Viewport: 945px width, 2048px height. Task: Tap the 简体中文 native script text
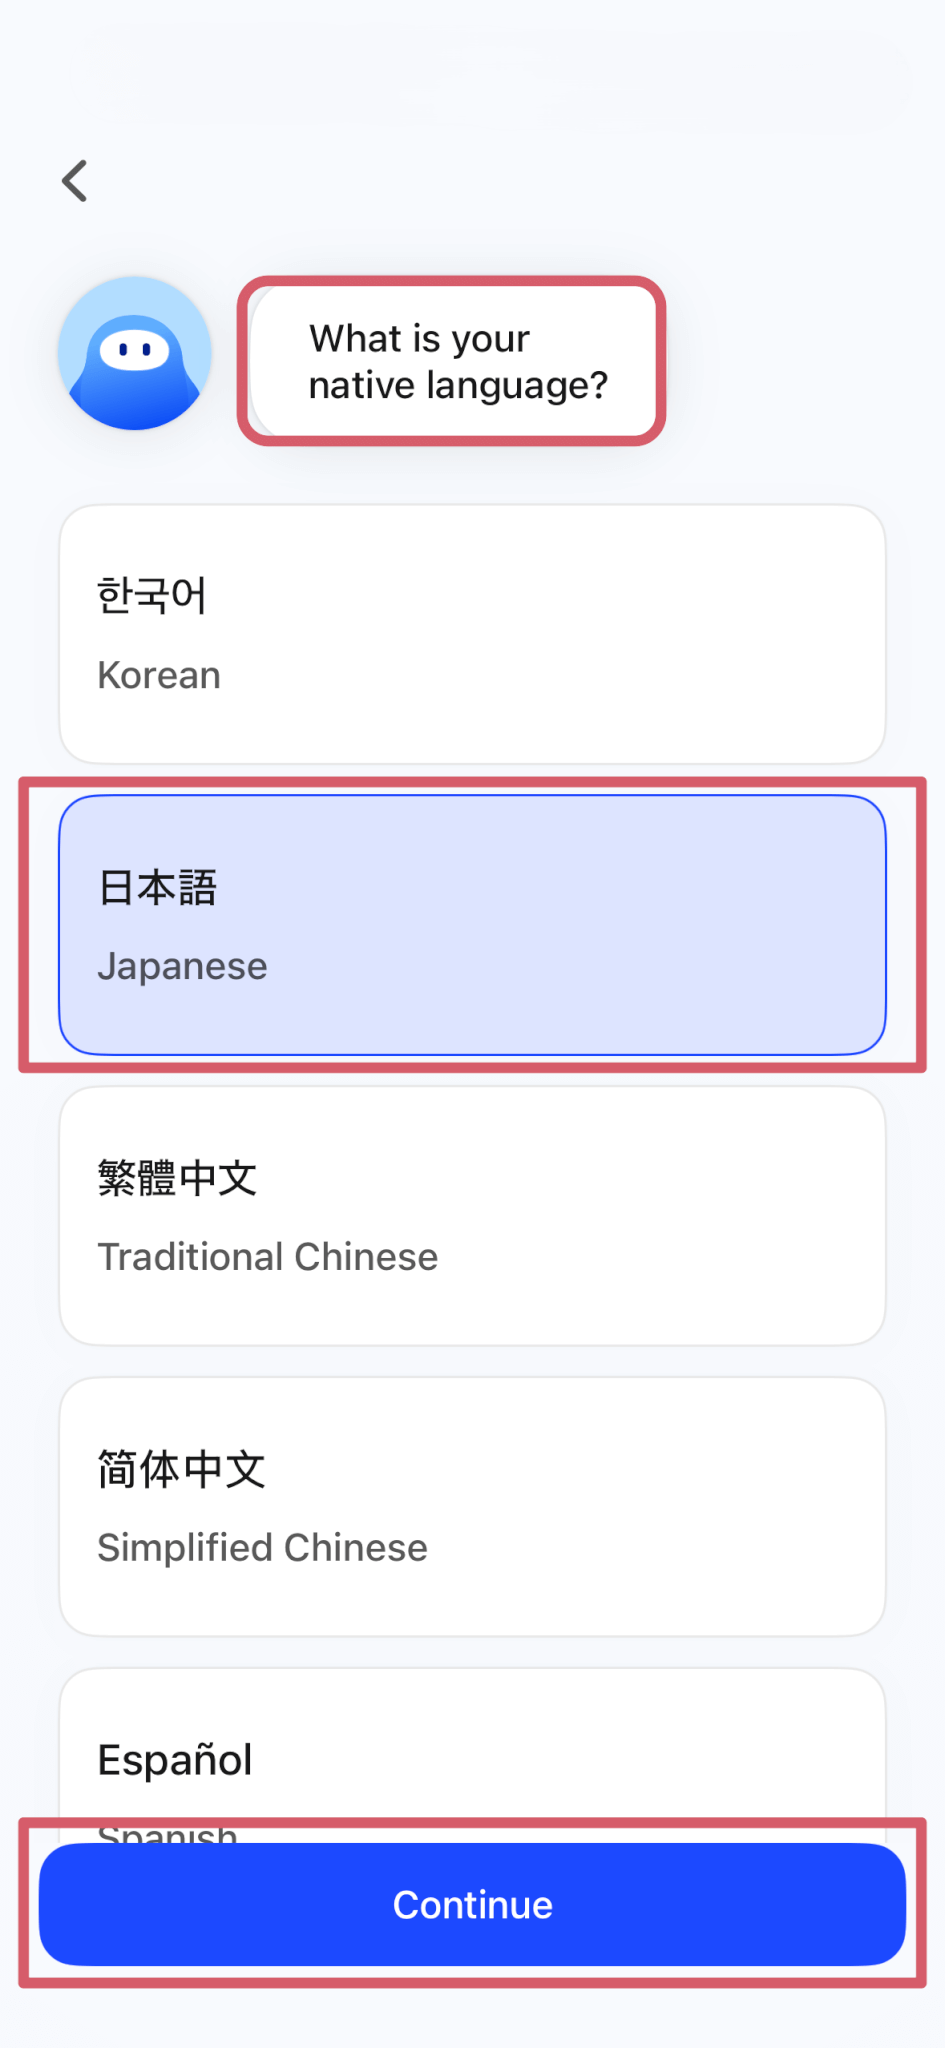(181, 1469)
